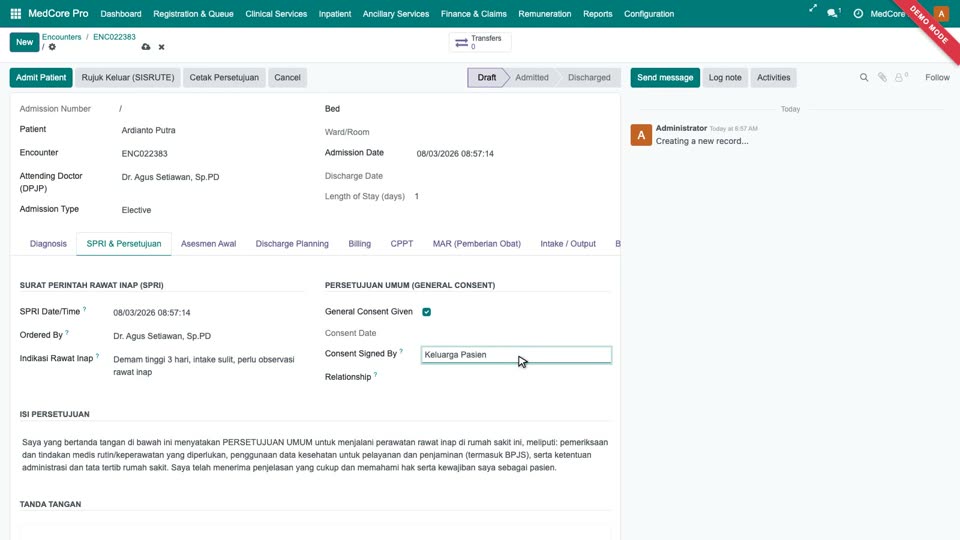Click the Follow button
The height and width of the screenshot is (540, 960).
tap(937, 78)
